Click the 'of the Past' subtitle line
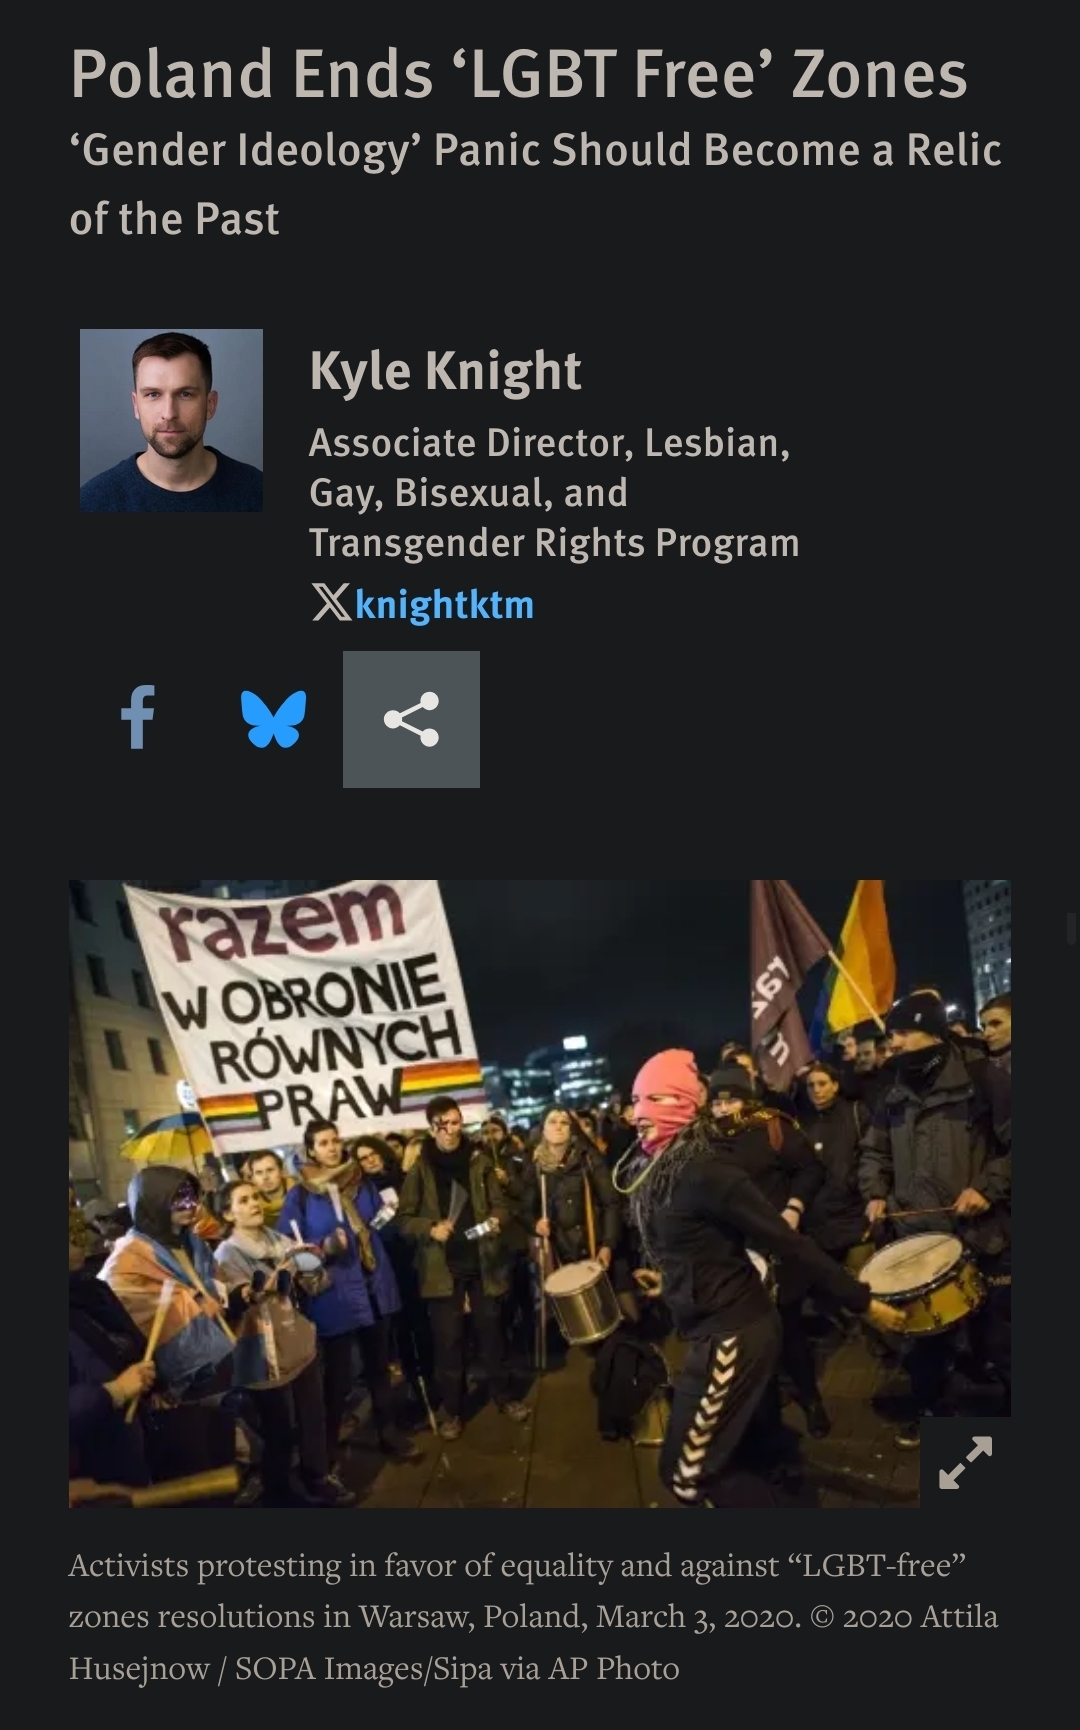 coord(174,219)
